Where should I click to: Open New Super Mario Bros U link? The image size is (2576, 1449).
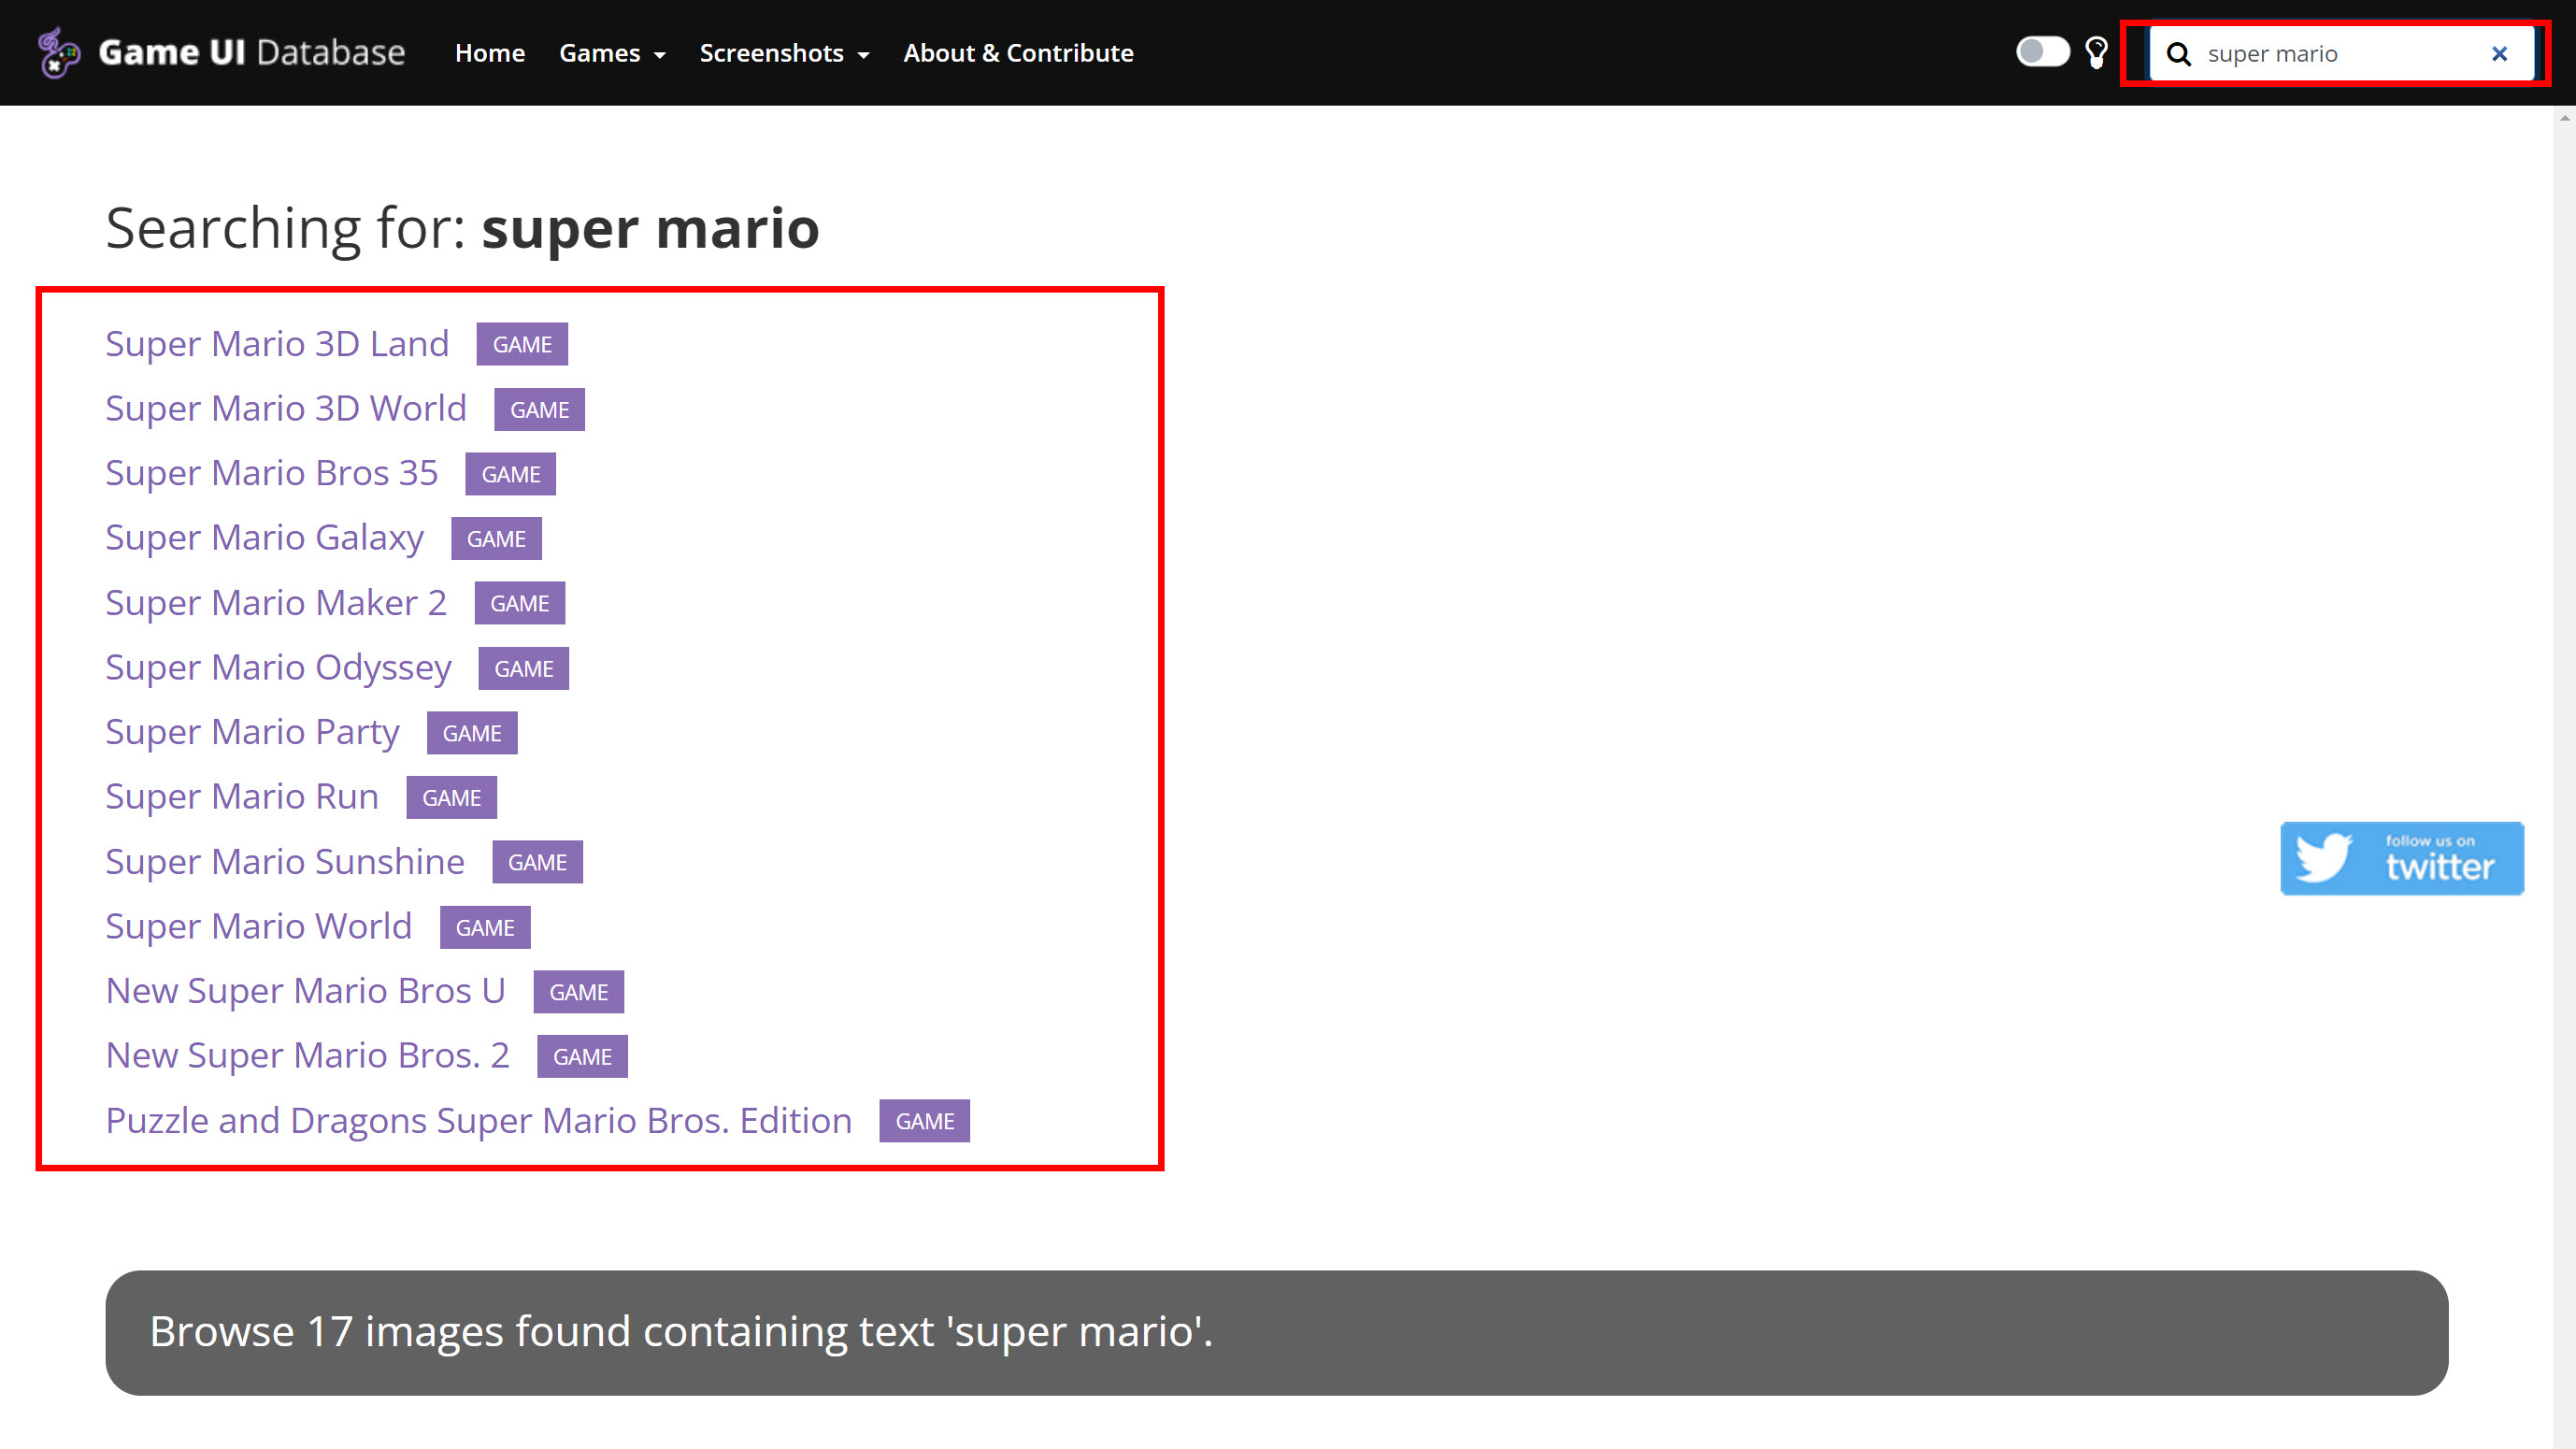click(305, 990)
